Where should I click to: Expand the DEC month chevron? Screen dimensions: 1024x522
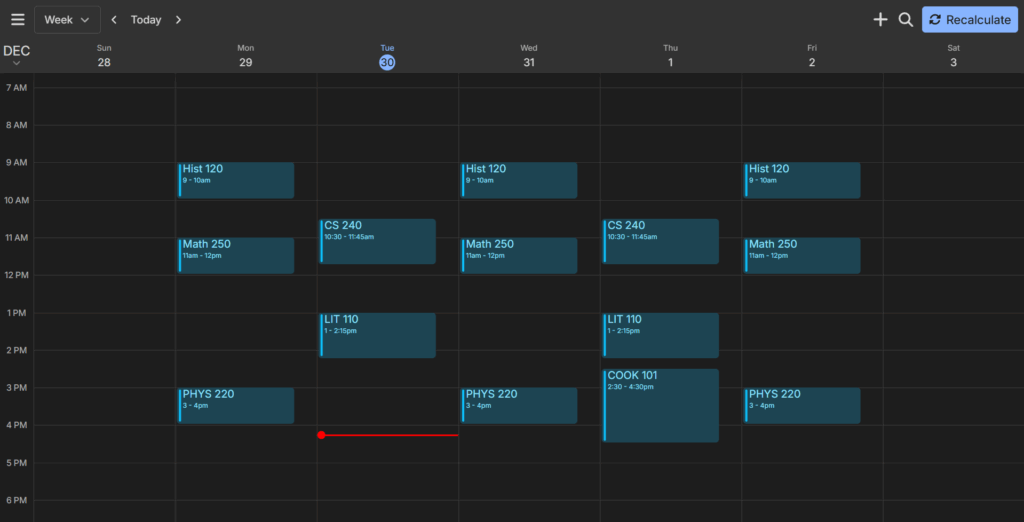pos(16,64)
